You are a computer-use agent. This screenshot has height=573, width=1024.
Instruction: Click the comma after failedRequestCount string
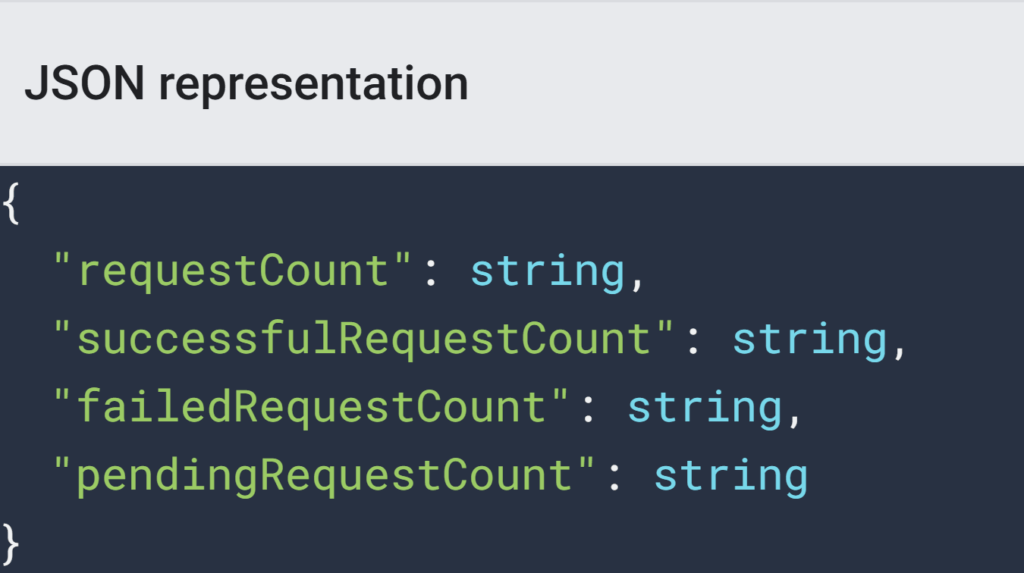[x=795, y=419]
